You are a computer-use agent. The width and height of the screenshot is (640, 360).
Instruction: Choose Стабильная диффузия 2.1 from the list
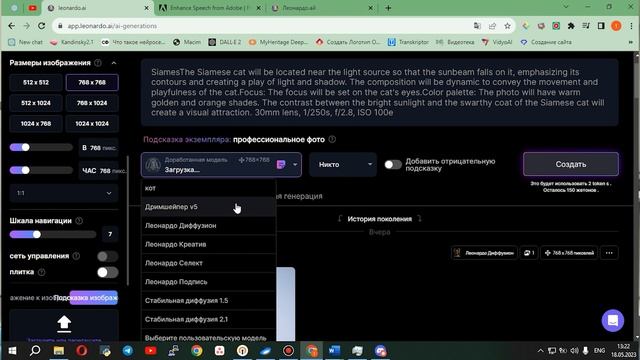pyautogui.click(x=209, y=320)
